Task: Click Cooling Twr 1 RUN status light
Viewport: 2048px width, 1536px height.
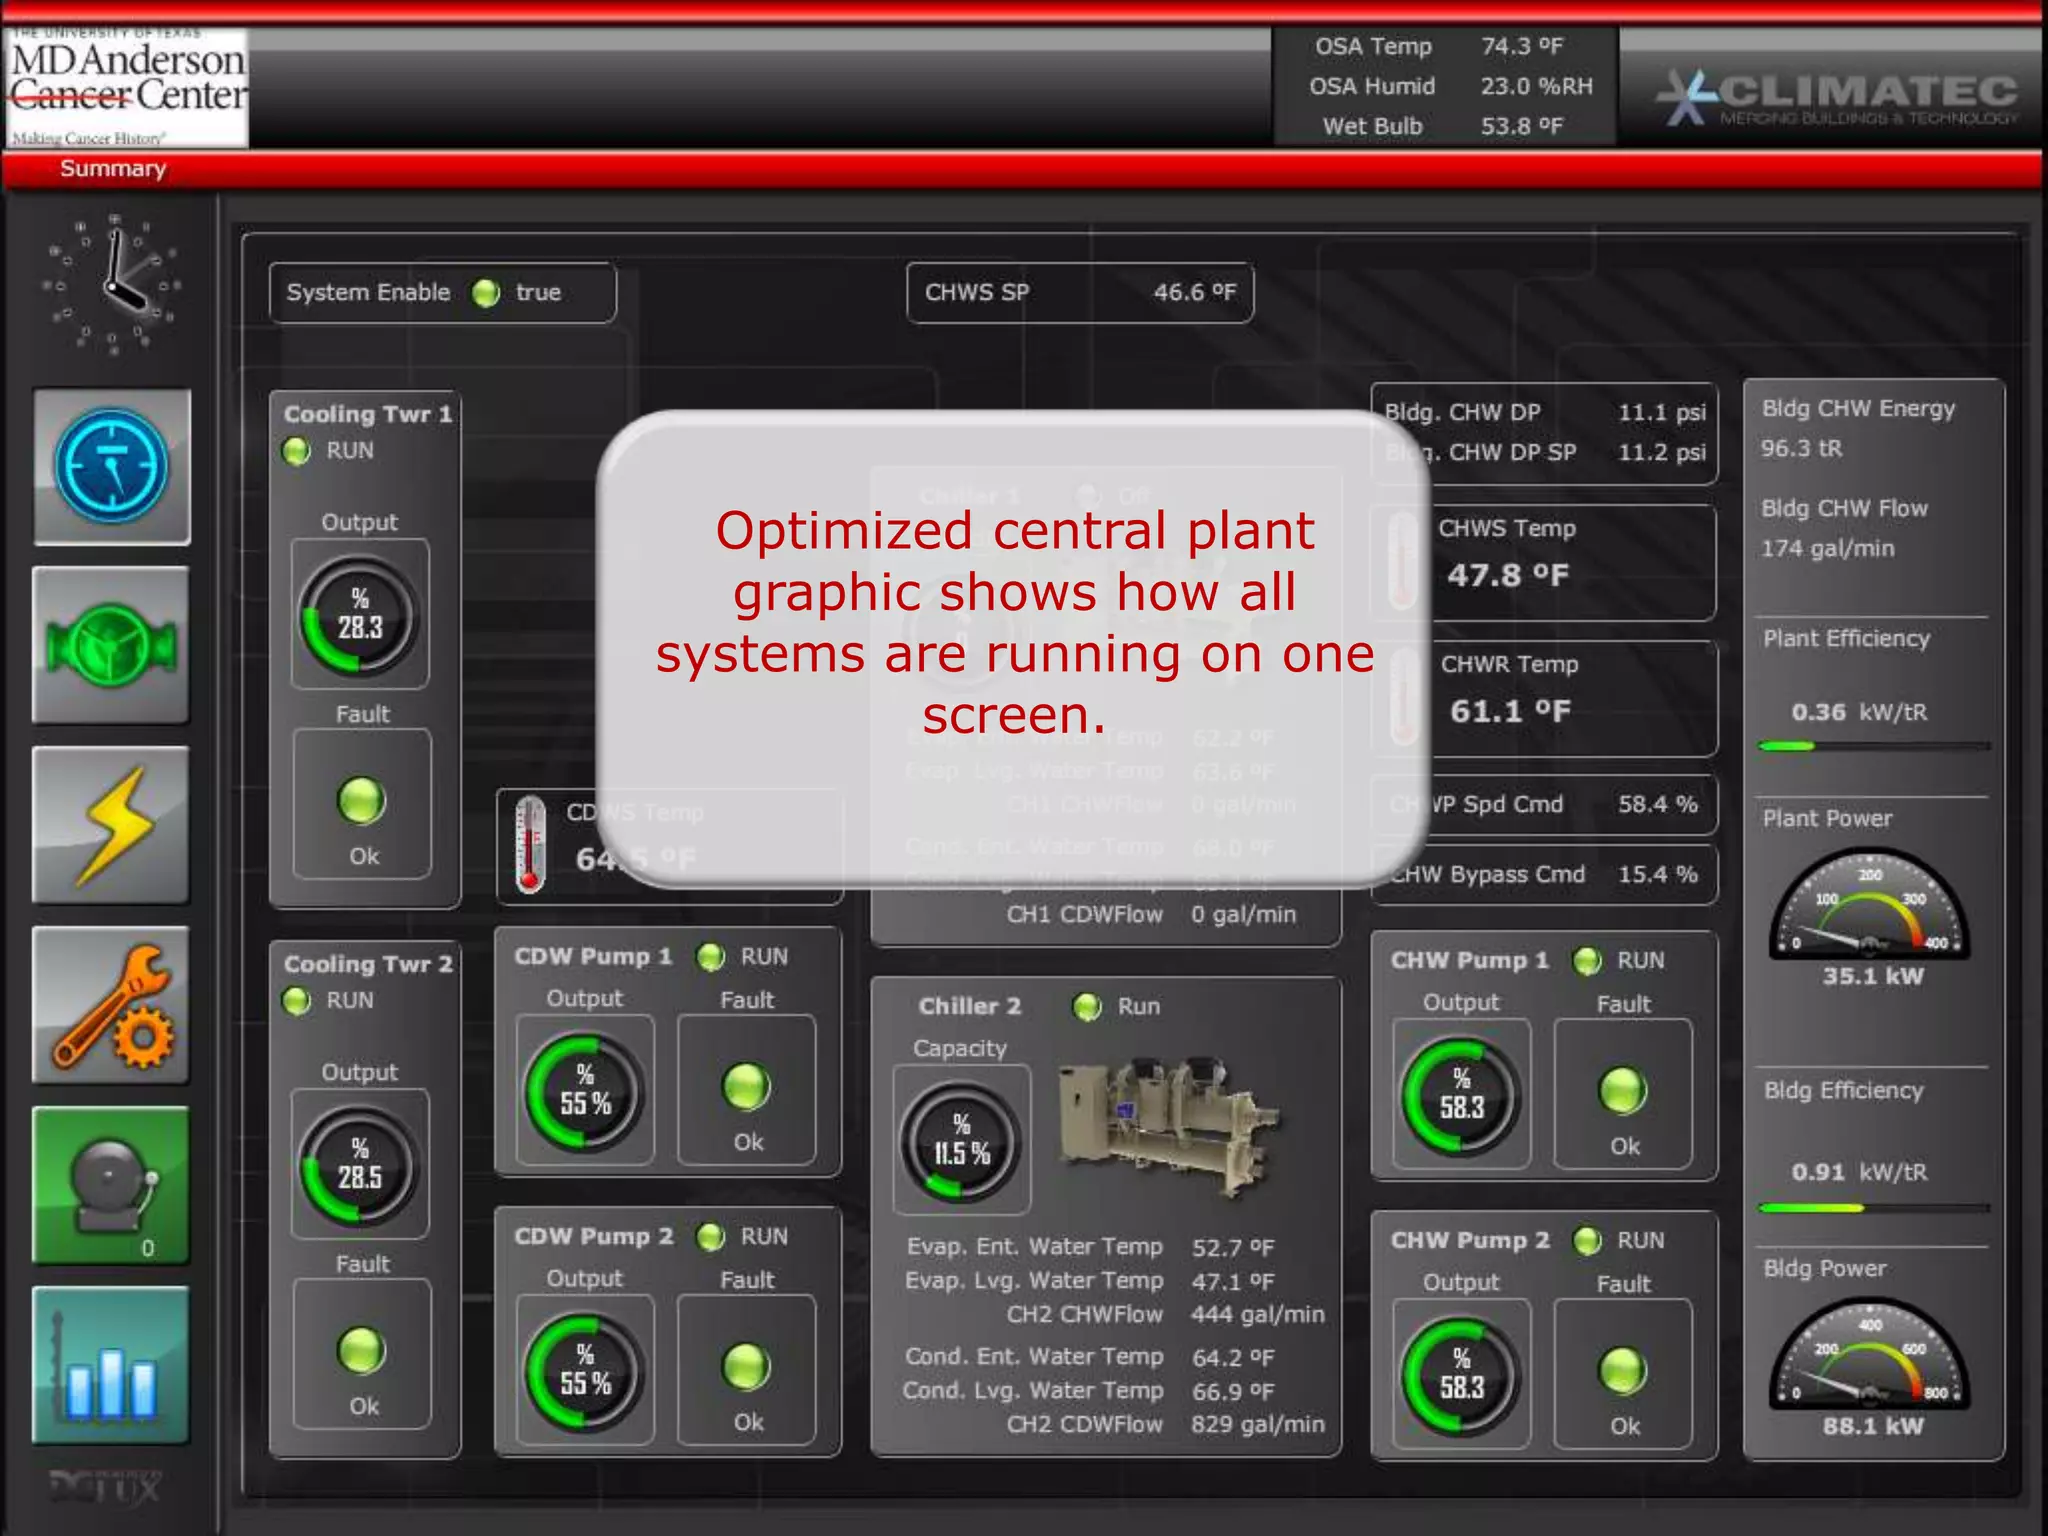Action: pos(296,451)
